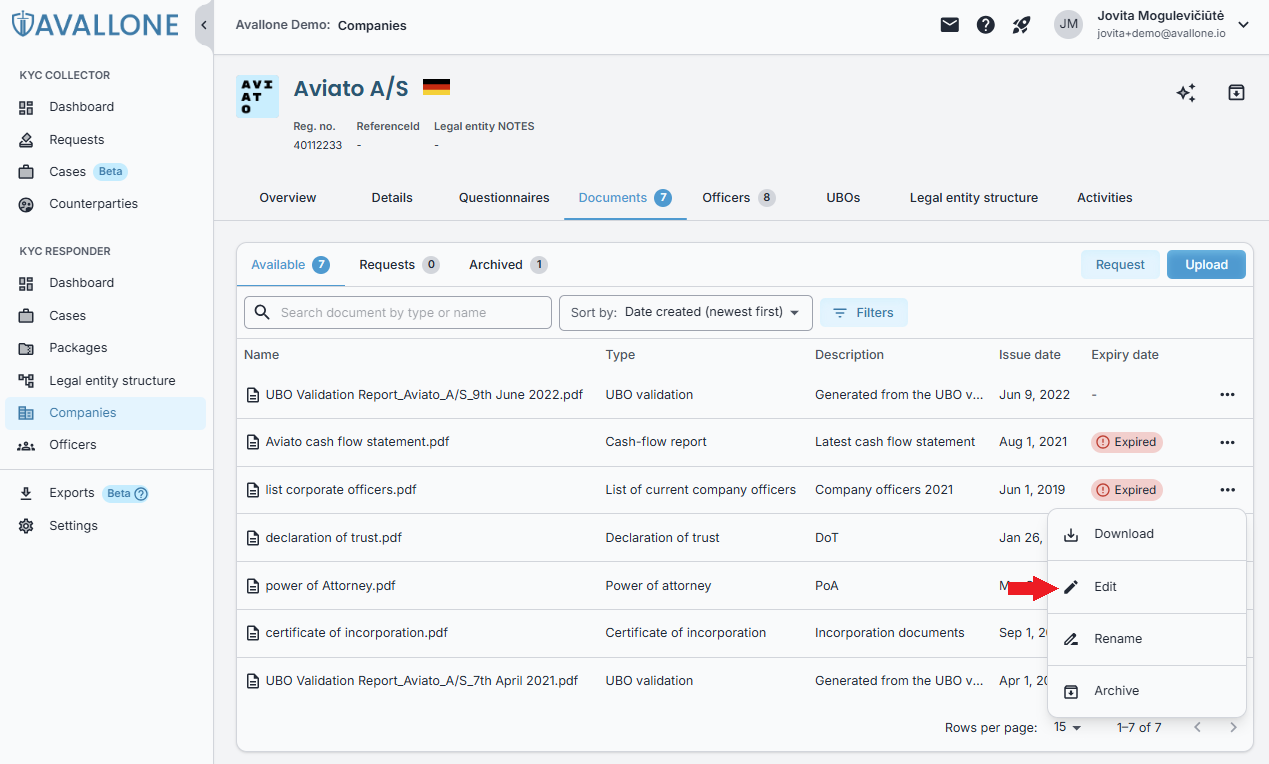Screen dimensions: 1269x764
Task: Open declaration of trust.pdf
Action: tap(333, 538)
